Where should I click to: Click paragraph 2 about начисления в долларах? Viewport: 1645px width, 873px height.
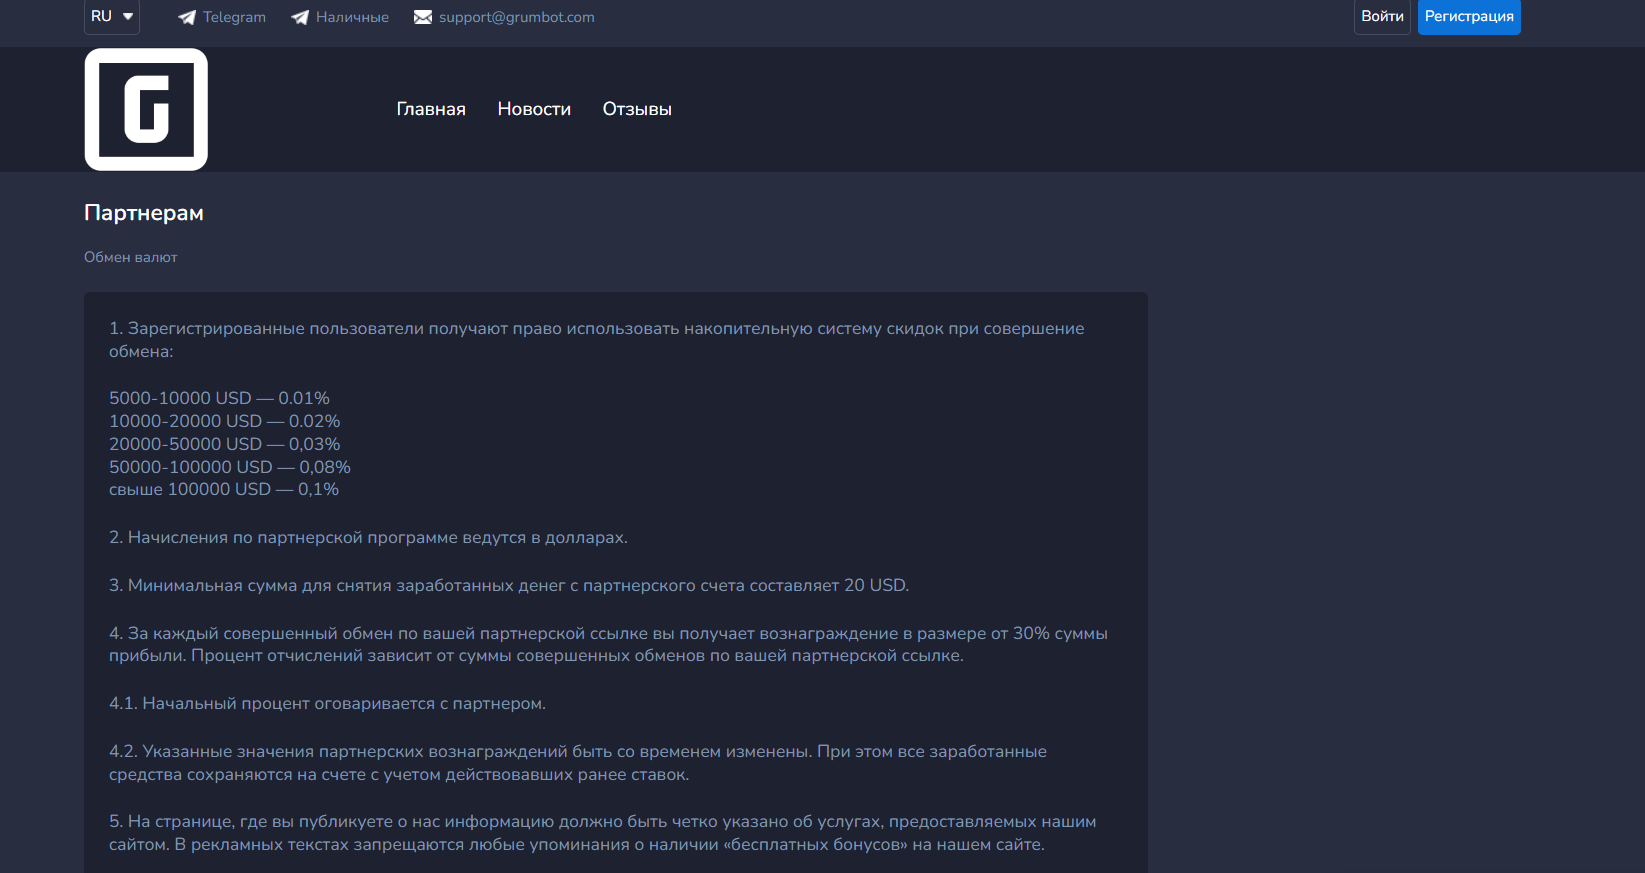pyautogui.click(x=368, y=537)
